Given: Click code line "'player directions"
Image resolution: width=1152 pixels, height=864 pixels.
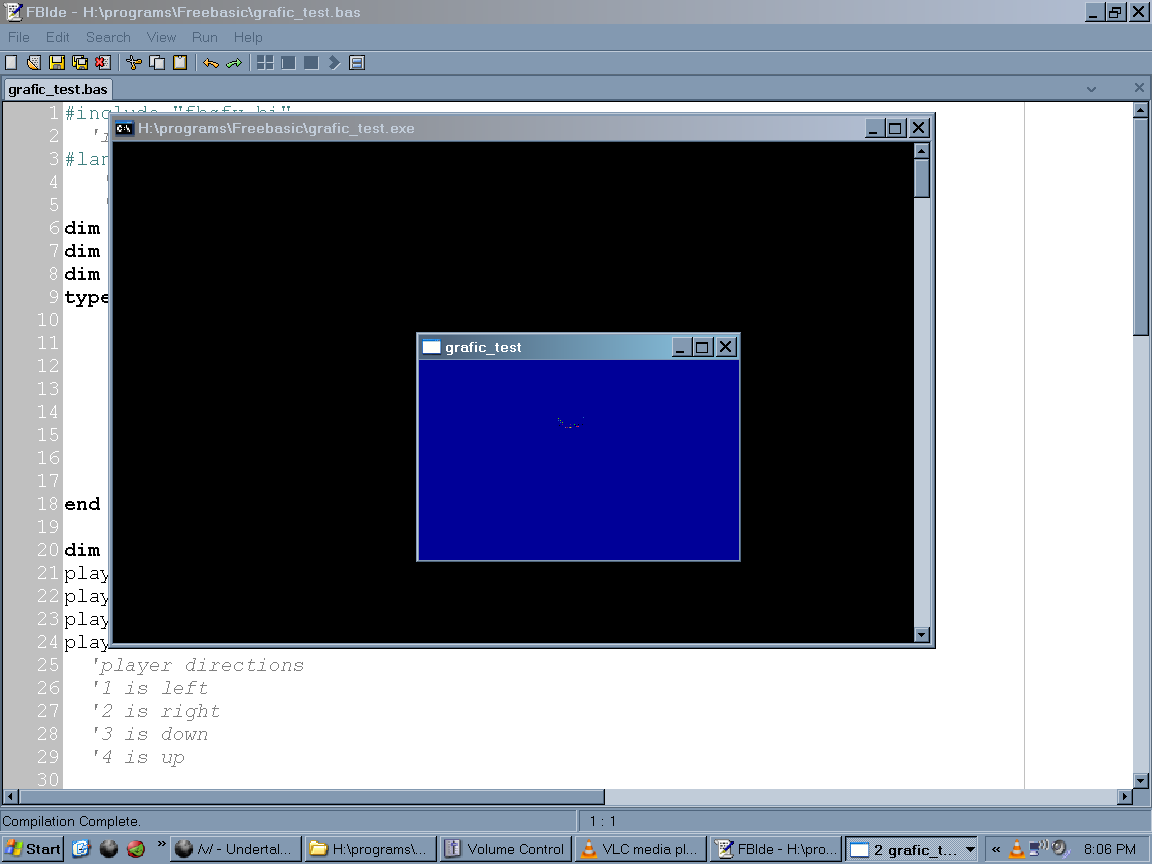Looking at the screenshot, I should 198,666.
